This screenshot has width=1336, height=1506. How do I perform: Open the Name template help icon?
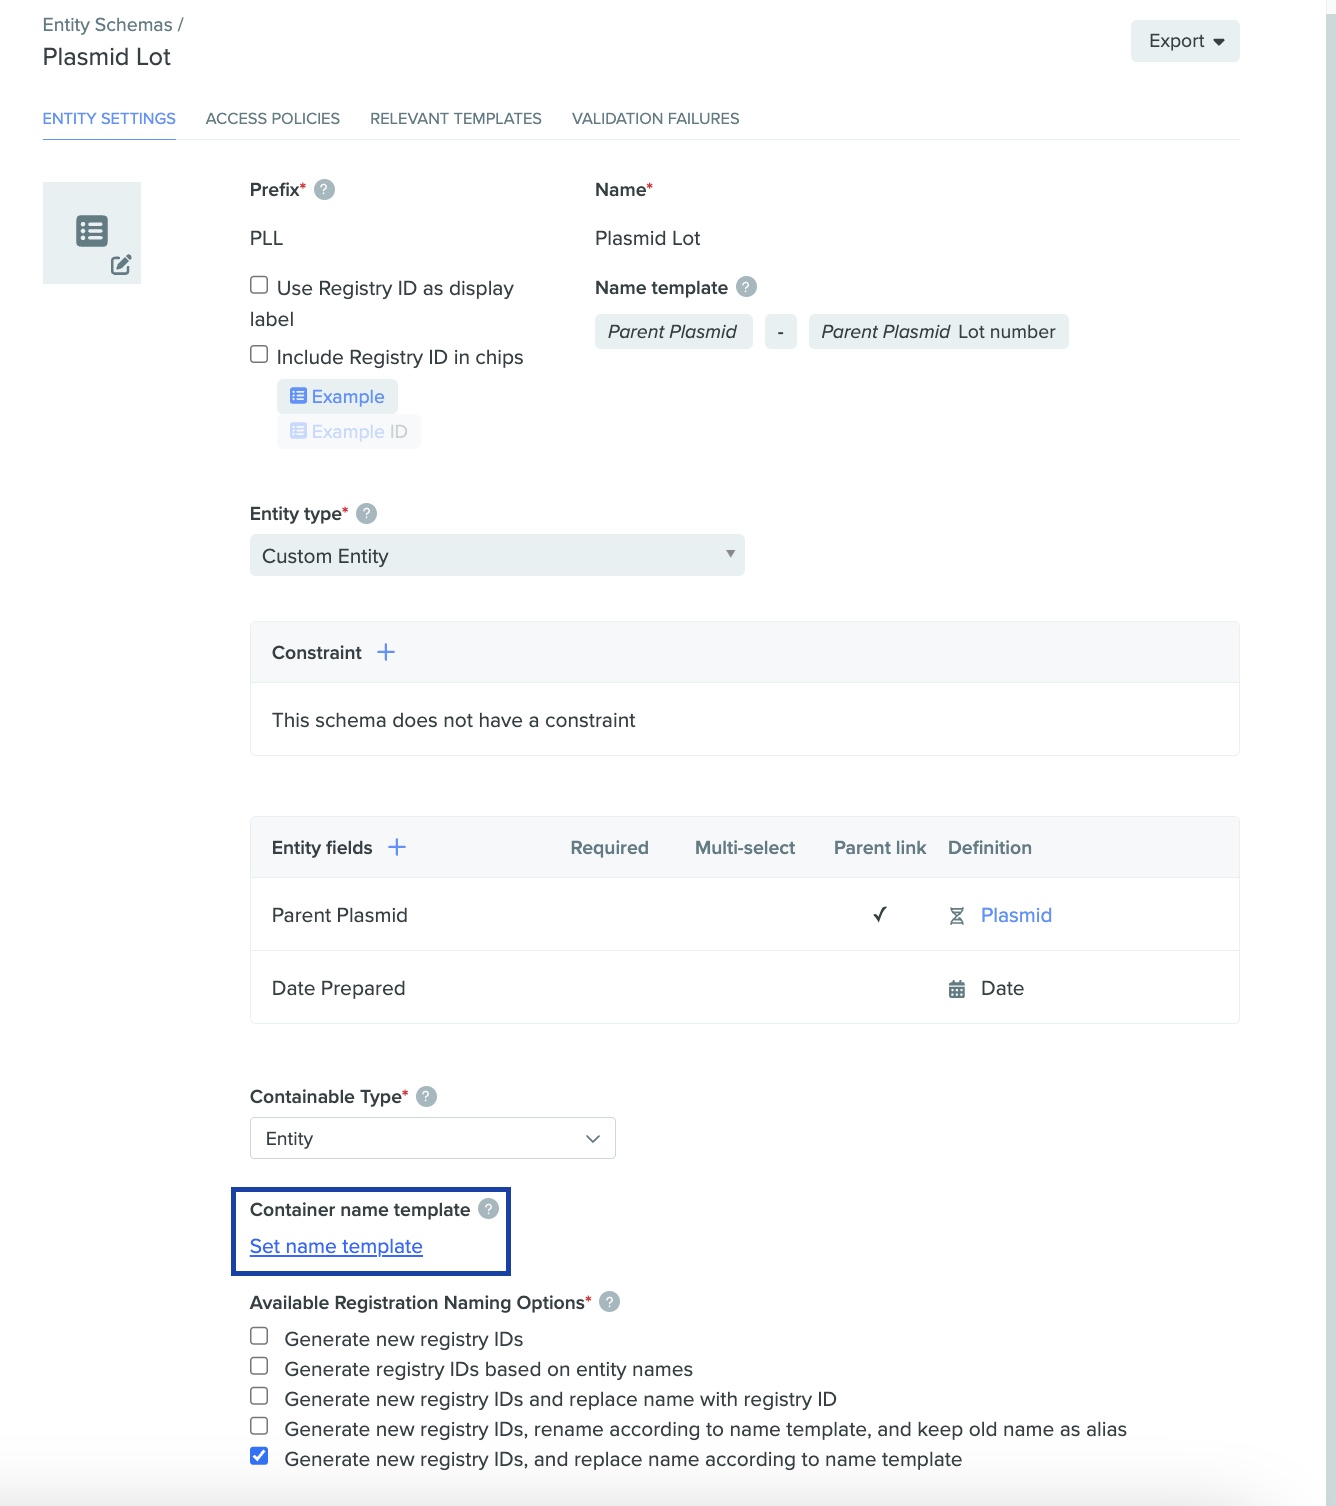click(x=746, y=287)
